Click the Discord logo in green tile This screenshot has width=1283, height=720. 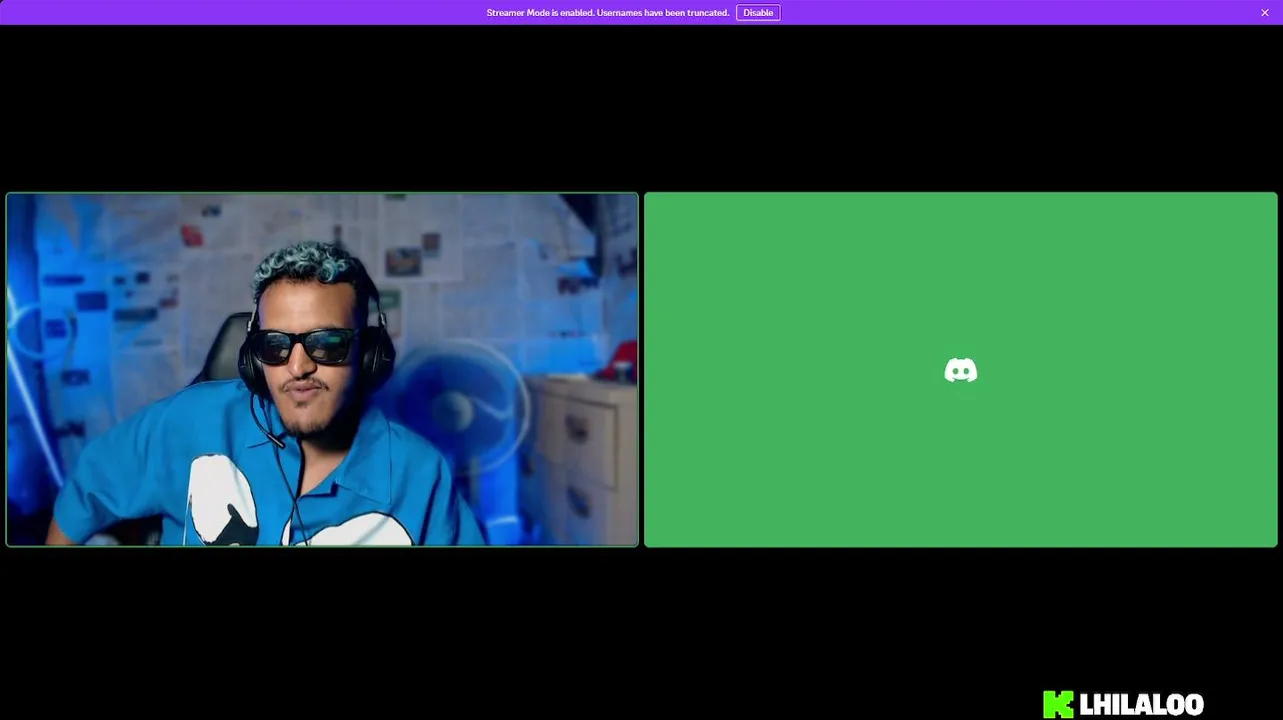[960, 371]
